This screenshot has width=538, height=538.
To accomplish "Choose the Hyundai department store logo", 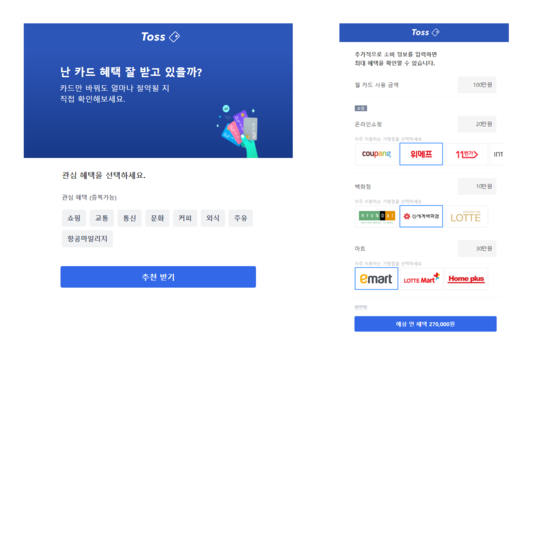I will click(x=376, y=217).
